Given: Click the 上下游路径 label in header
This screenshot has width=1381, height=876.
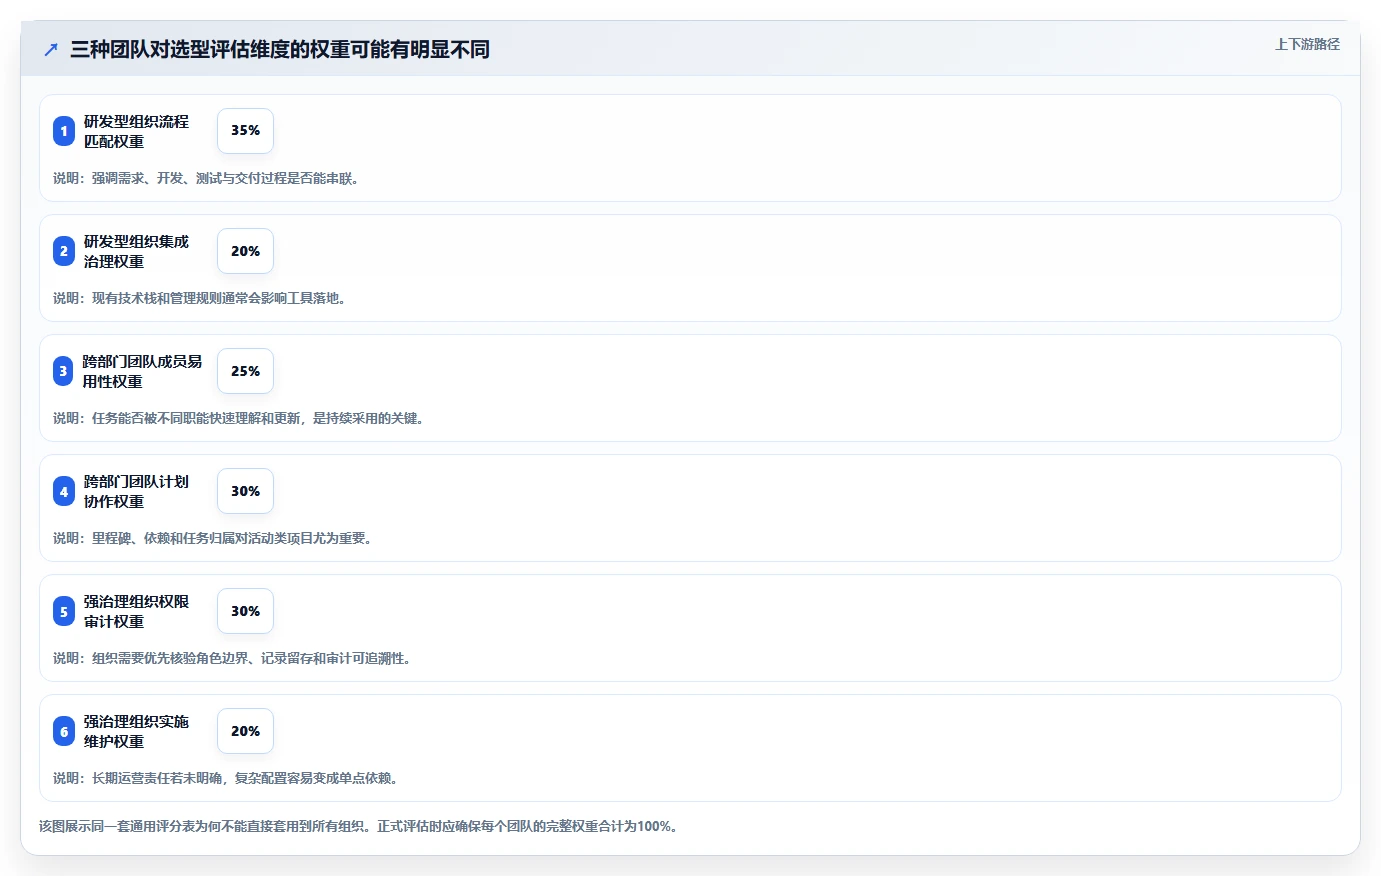Looking at the screenshot, I should click(x=1307, y=44).
